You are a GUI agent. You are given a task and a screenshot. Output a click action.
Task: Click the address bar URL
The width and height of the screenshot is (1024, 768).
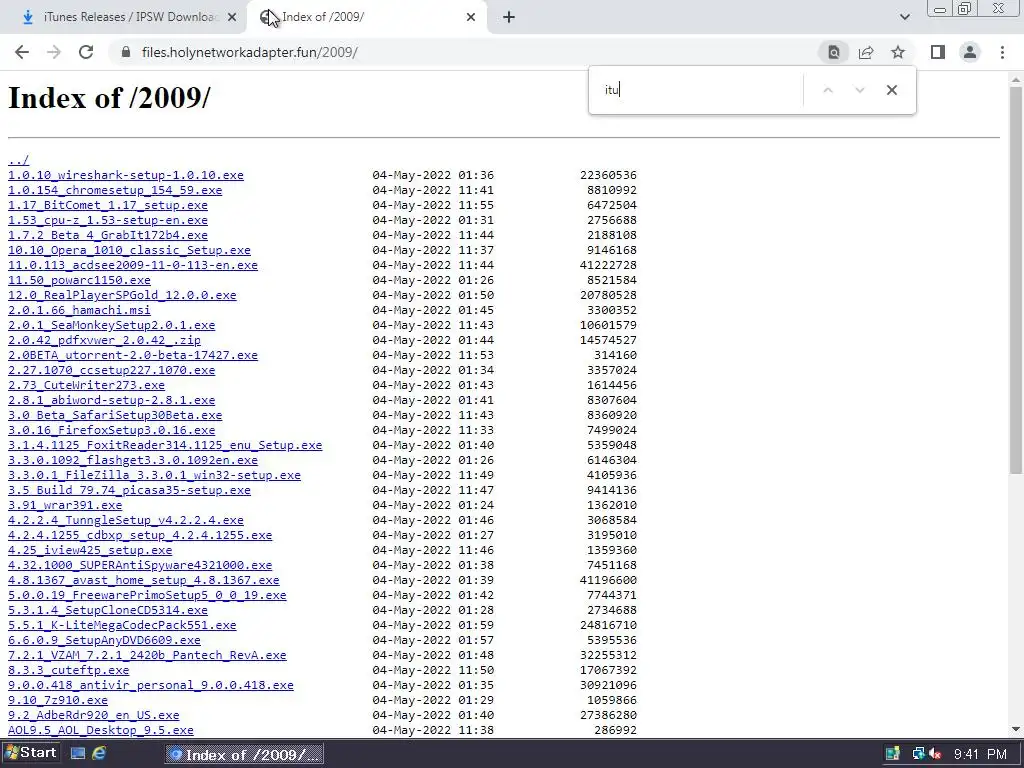[249, 52]
